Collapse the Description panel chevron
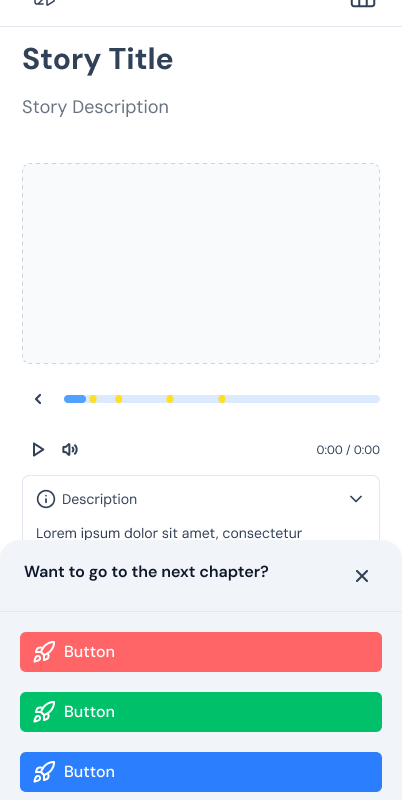 356,499
